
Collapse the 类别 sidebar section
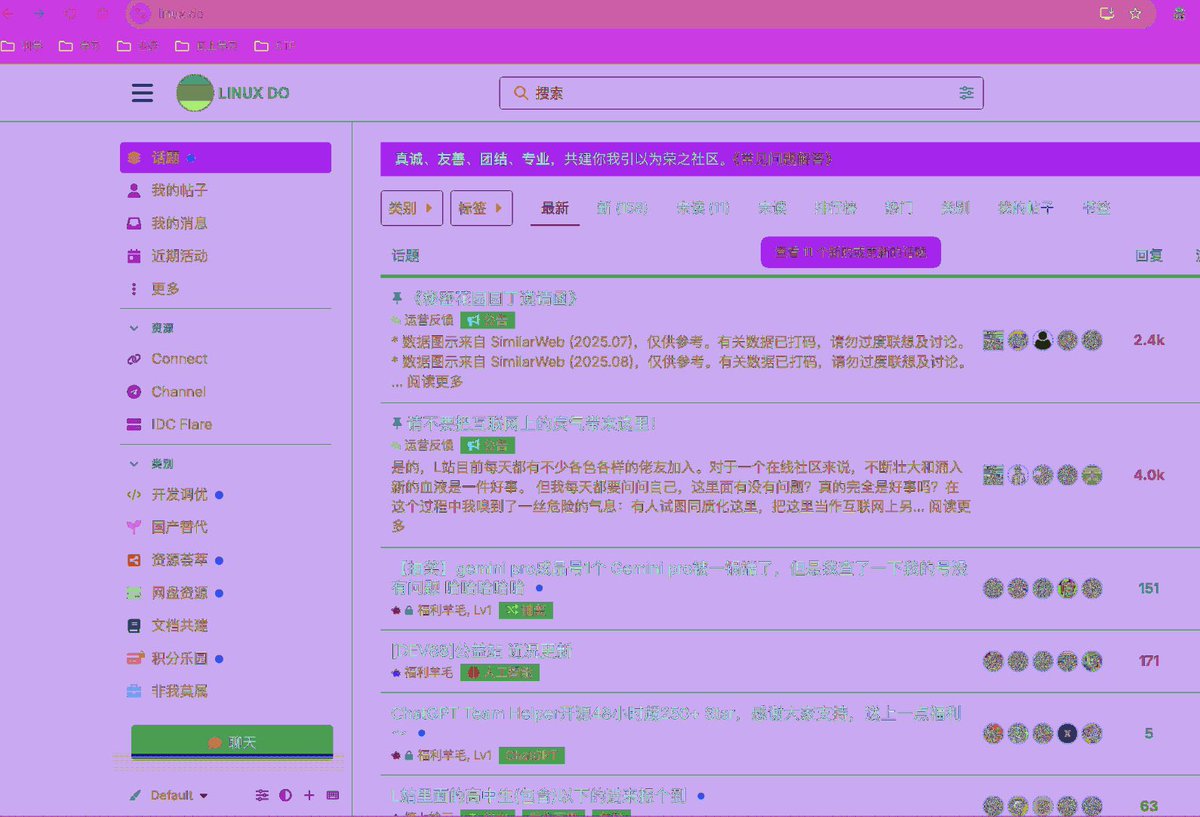[153, 464]
